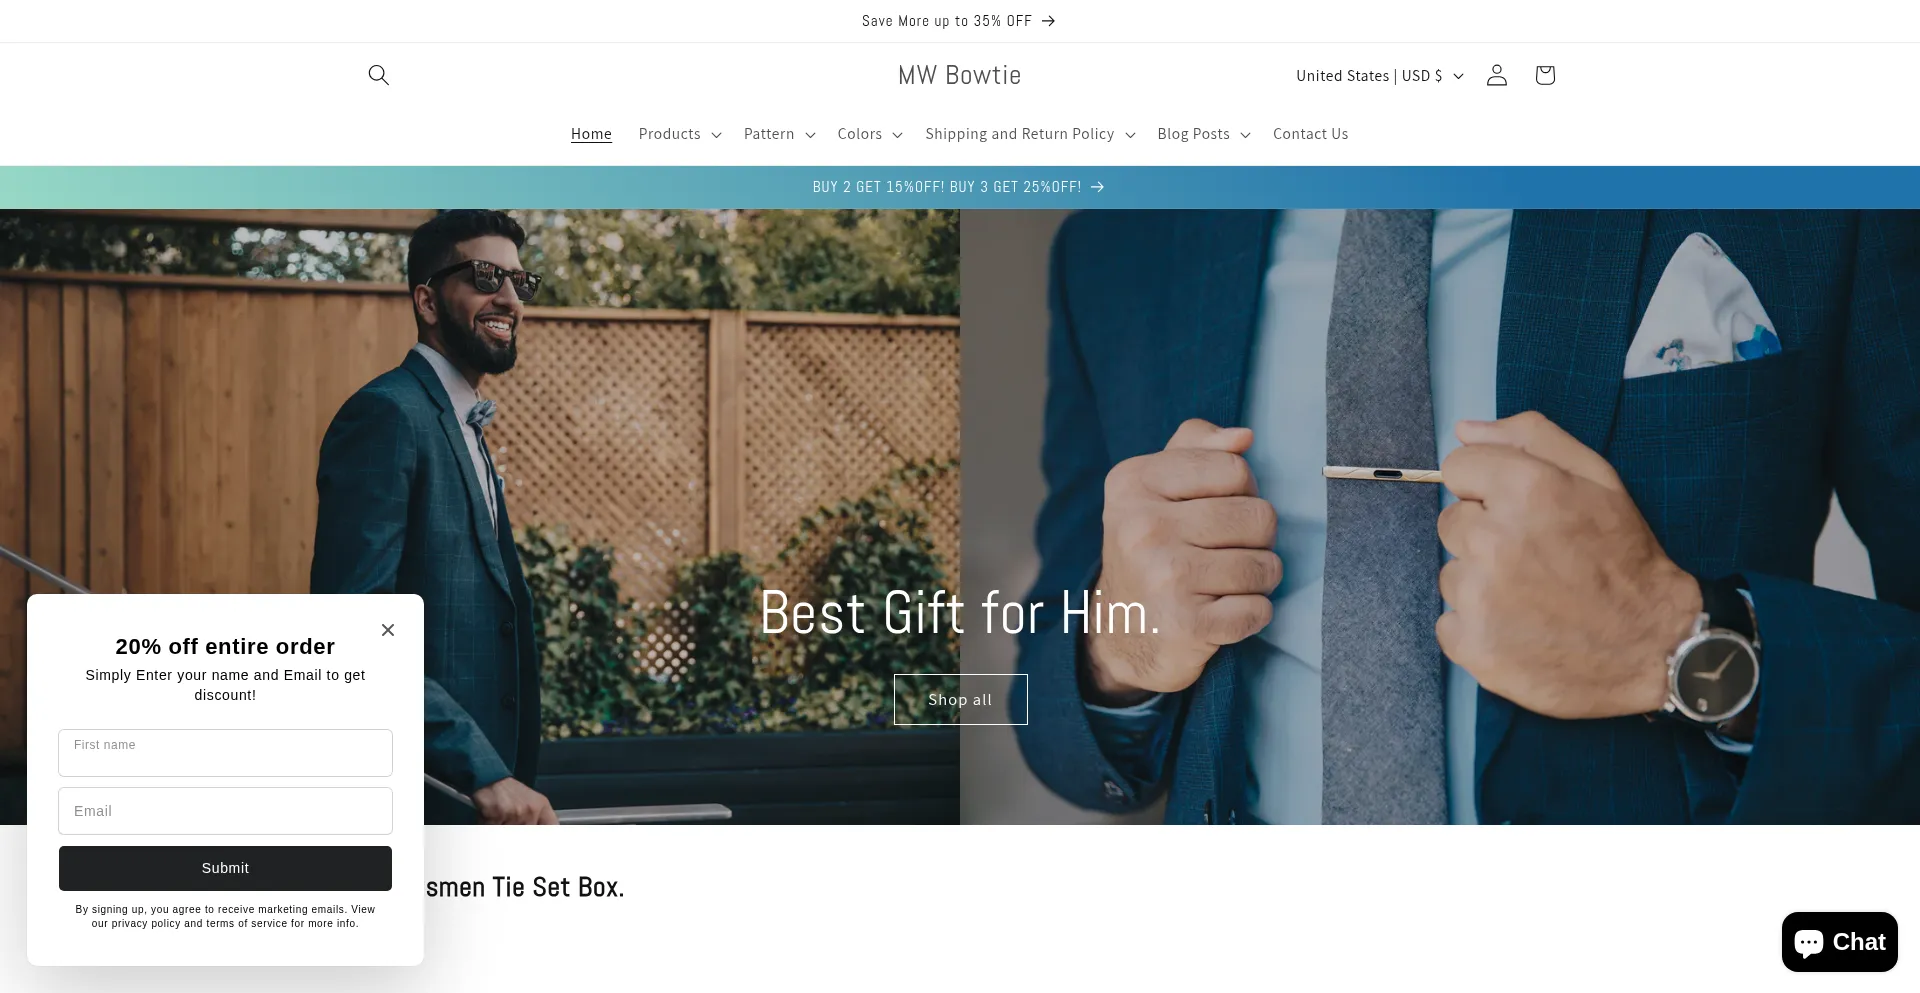This screenshot has height=993, width=1920.
Task: Close the 20% off discount popup
Action: click(388, 630)
